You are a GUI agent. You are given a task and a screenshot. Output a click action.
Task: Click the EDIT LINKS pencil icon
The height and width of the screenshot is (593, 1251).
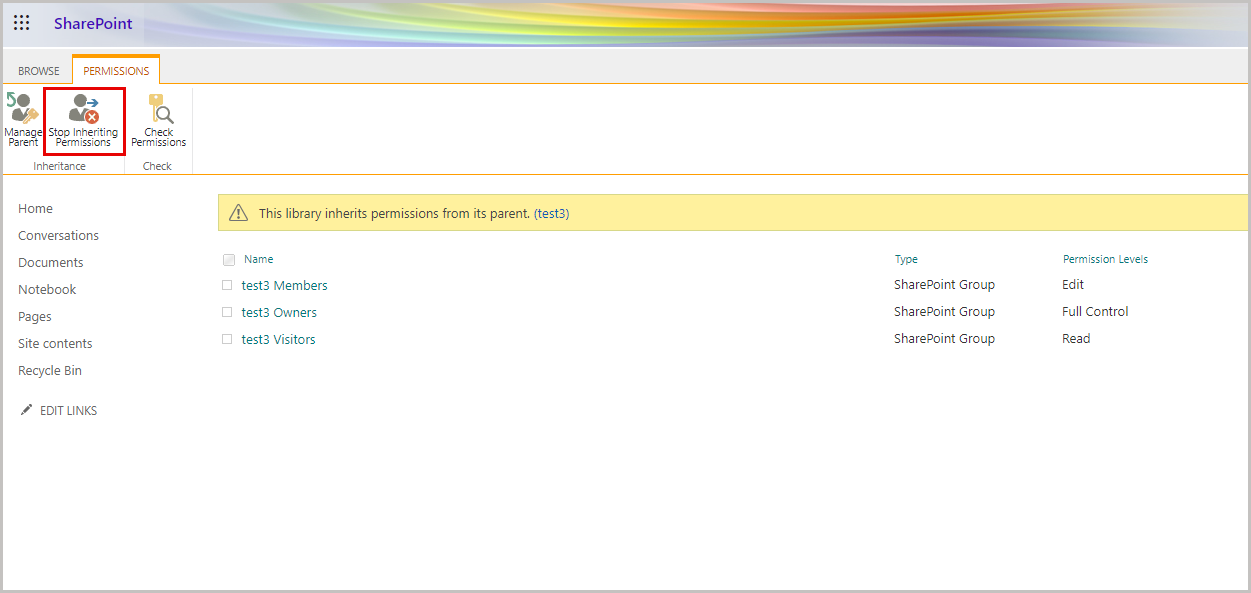[x=27, y=410]
